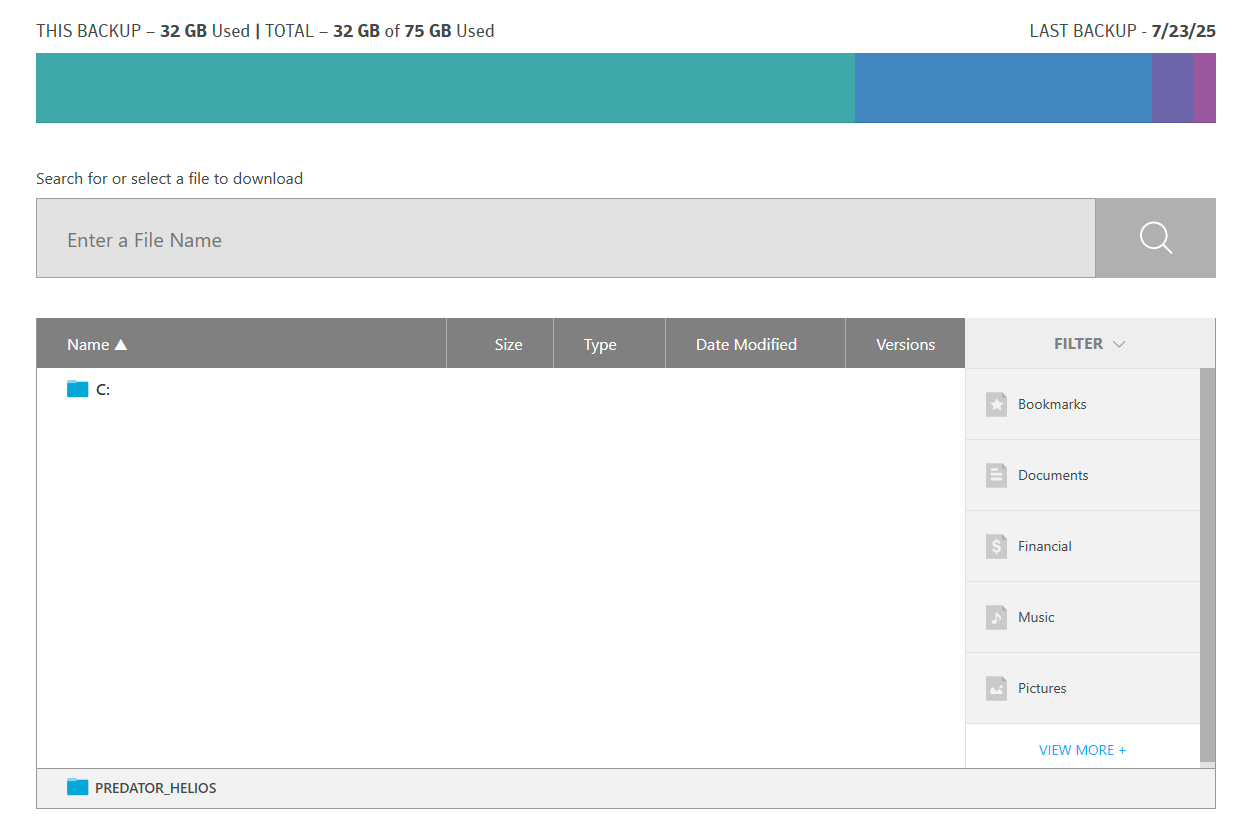Collapse the FILTER dropdown chevron
The height and width of the screenshot is (835, 1239).
[1119, 344]
